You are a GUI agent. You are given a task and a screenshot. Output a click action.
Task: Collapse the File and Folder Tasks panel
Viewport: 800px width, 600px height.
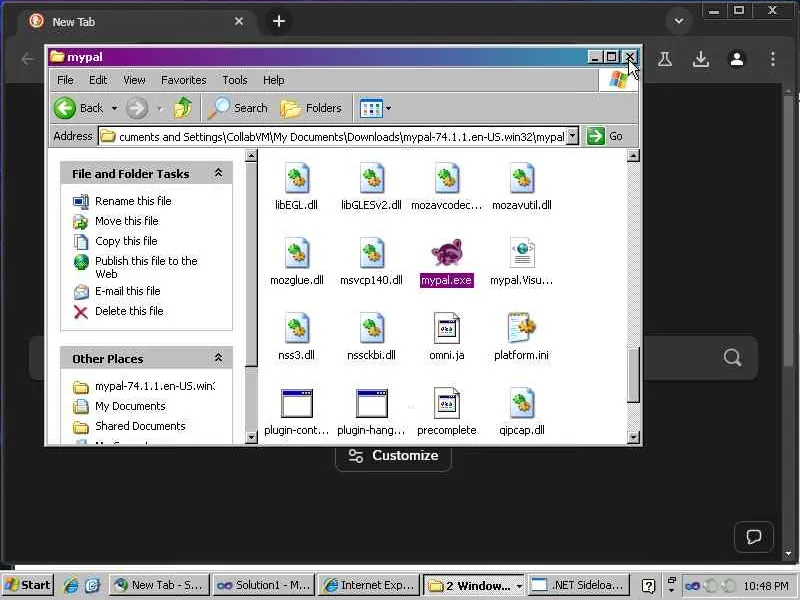coord(218,173)
